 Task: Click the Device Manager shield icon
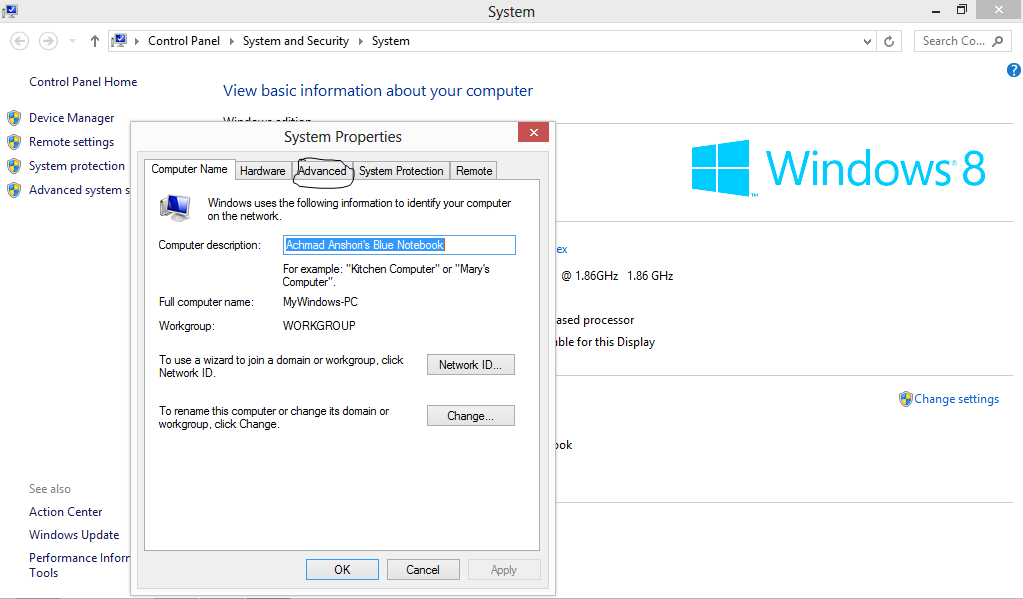(14, 118)
